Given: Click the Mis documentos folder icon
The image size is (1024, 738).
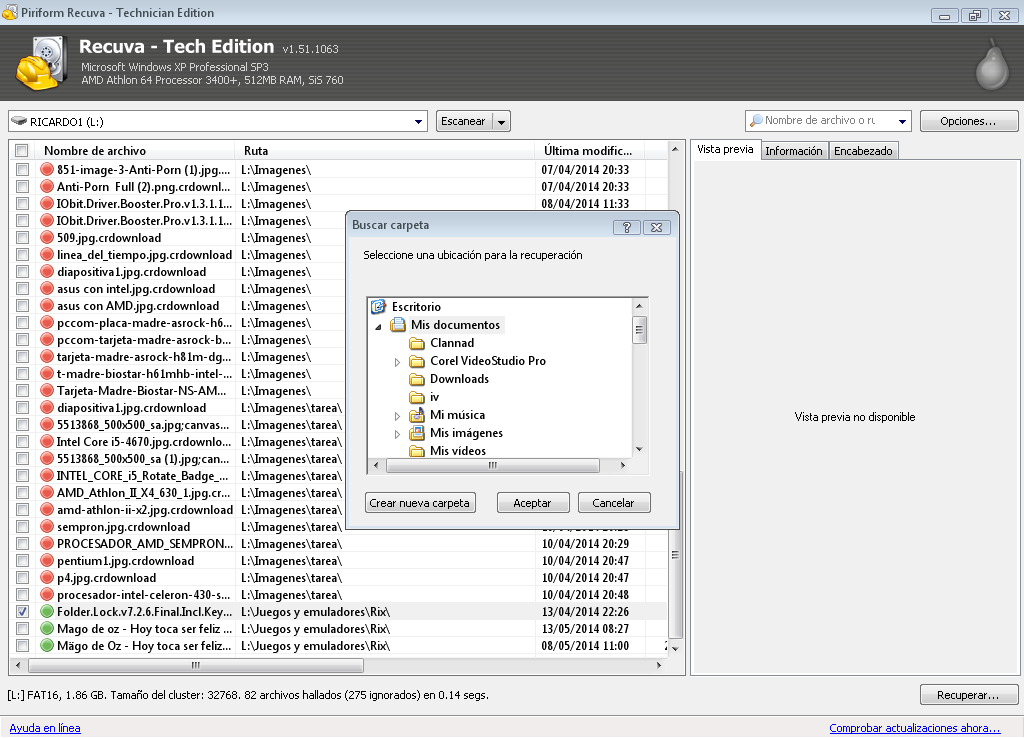Looking at the screenshot, I should (398, 325).
